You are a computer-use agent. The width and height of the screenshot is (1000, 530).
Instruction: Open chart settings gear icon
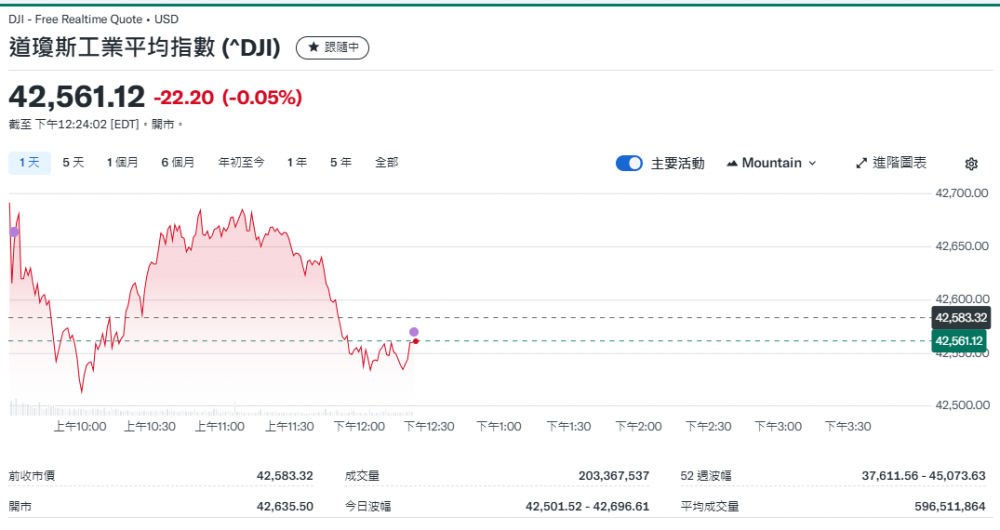point(971,164)
